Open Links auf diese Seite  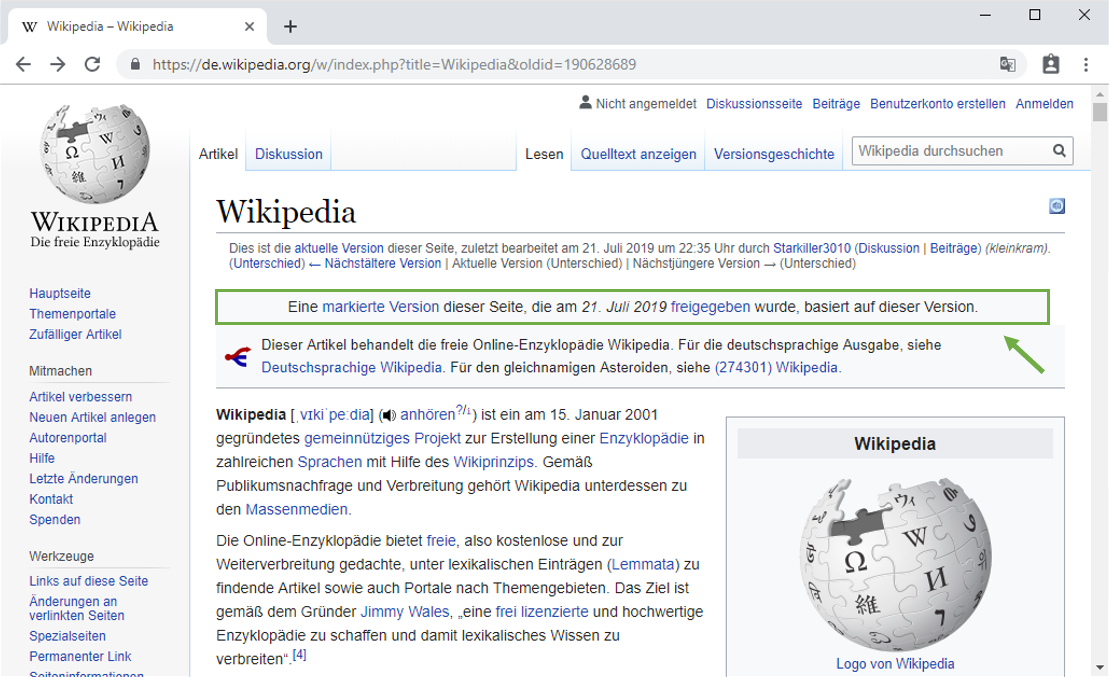(88, 581)
